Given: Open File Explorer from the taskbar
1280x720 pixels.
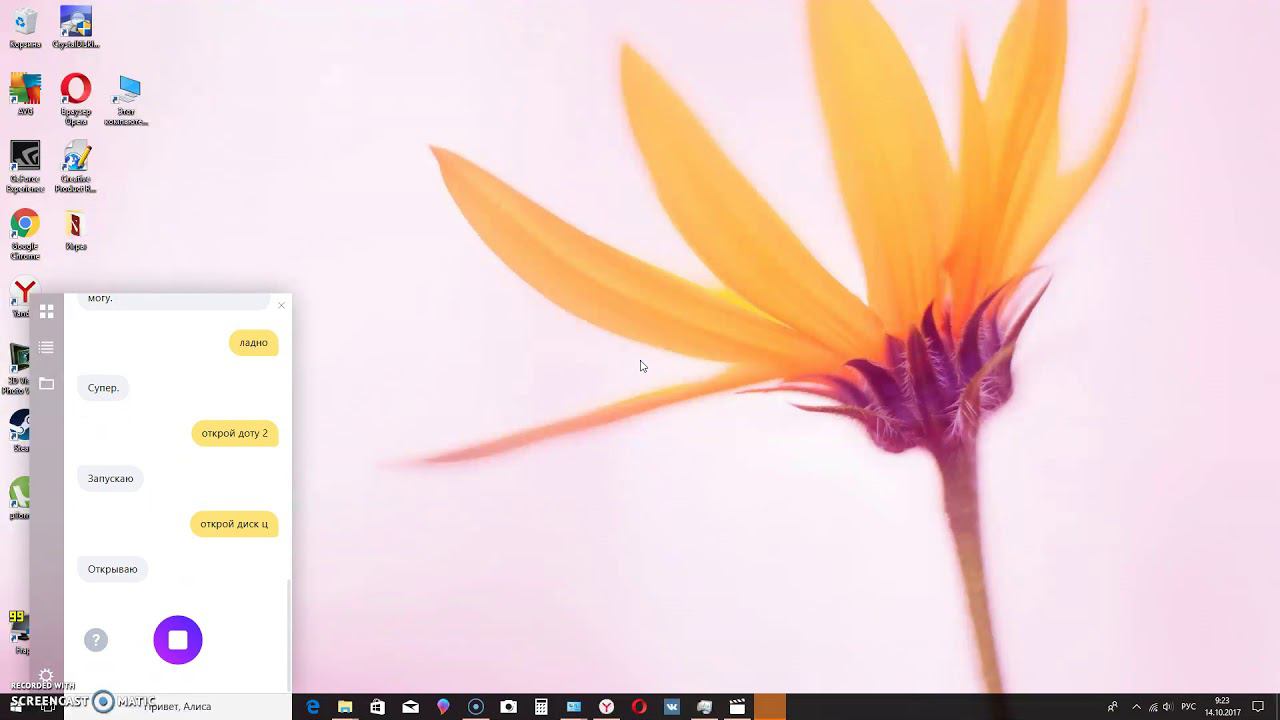Looking at the screenshot, I should (x=345, y=707).
